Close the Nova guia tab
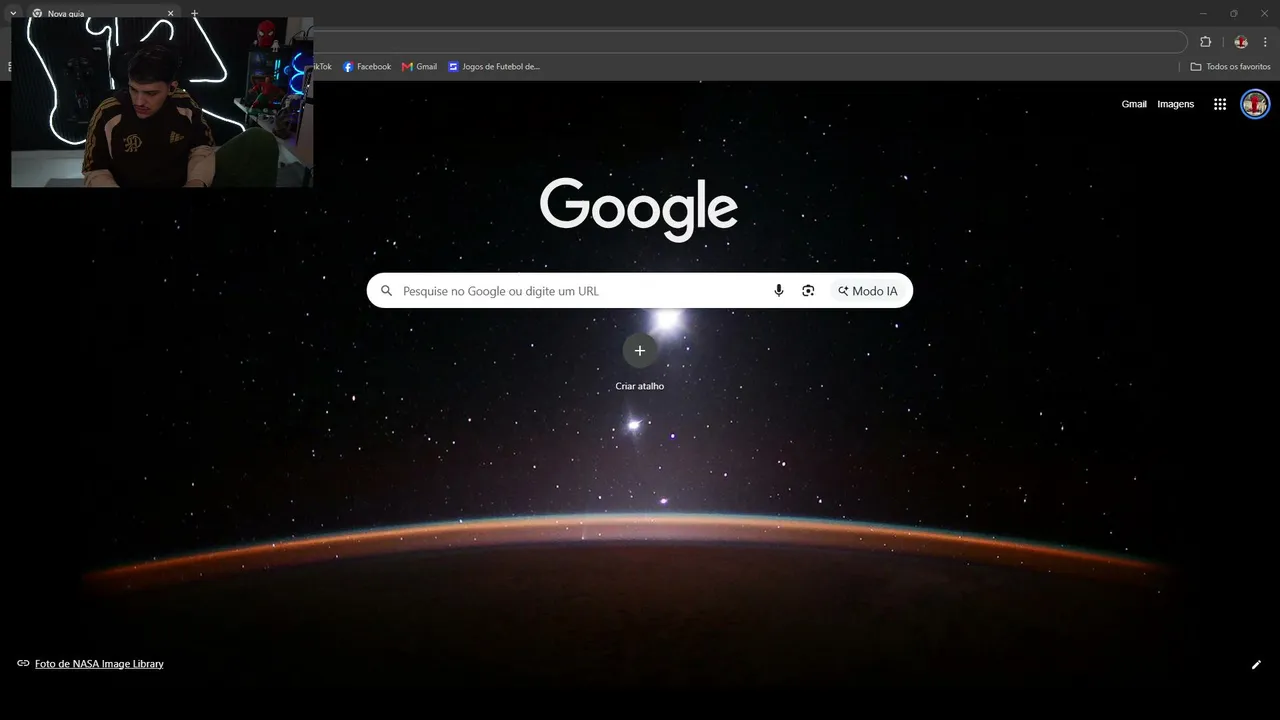The height and width of the screenshot is (720, 1280). (x=170, y=14)
